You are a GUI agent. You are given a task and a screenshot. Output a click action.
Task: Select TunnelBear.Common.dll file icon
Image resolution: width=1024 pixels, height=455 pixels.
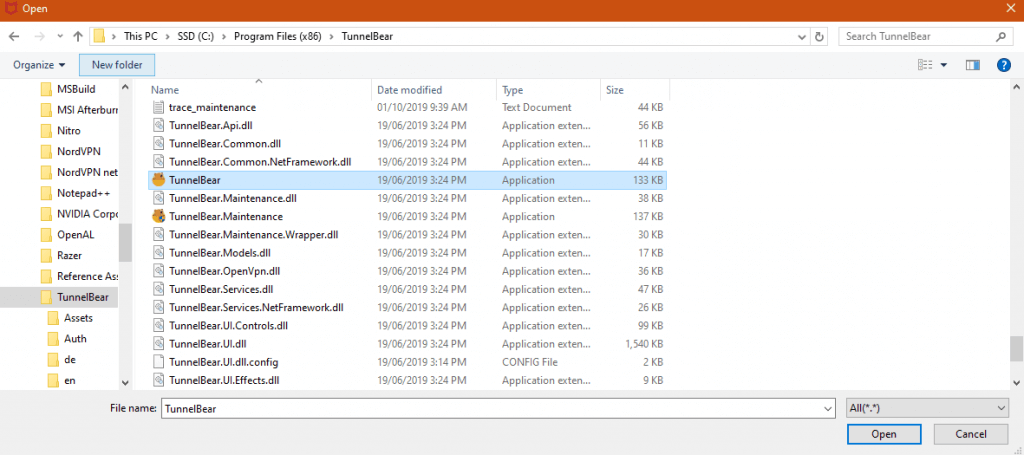point(158,144)
